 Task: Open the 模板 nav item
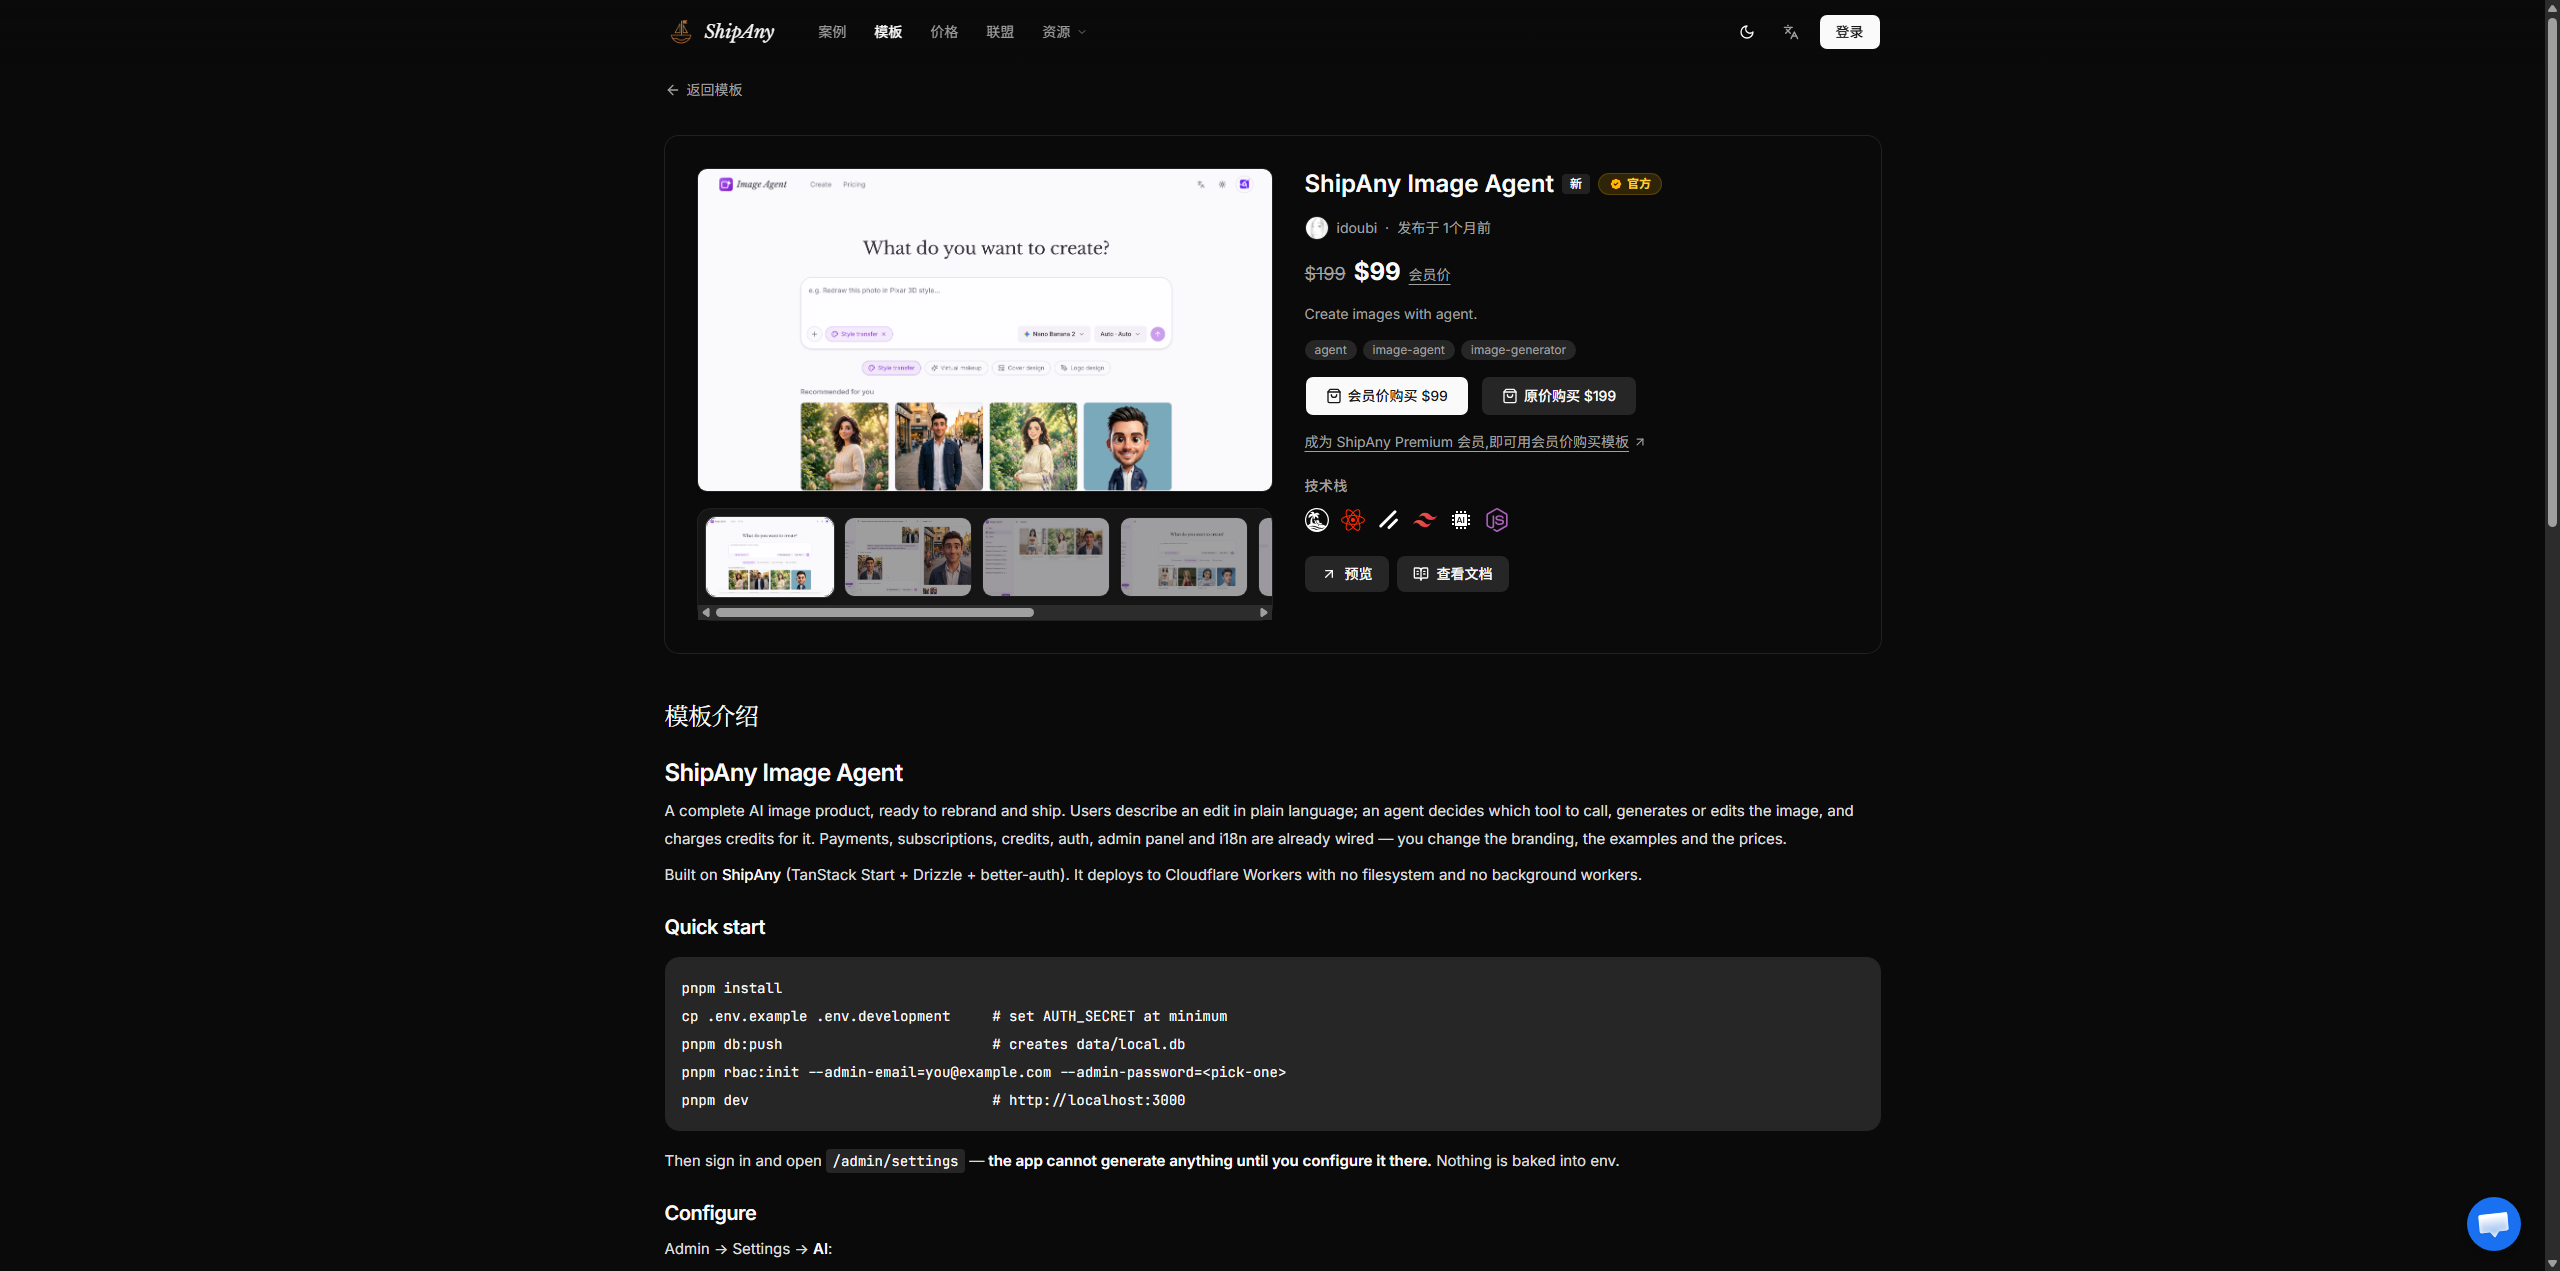pyautogui.click(x=888, y=32)
